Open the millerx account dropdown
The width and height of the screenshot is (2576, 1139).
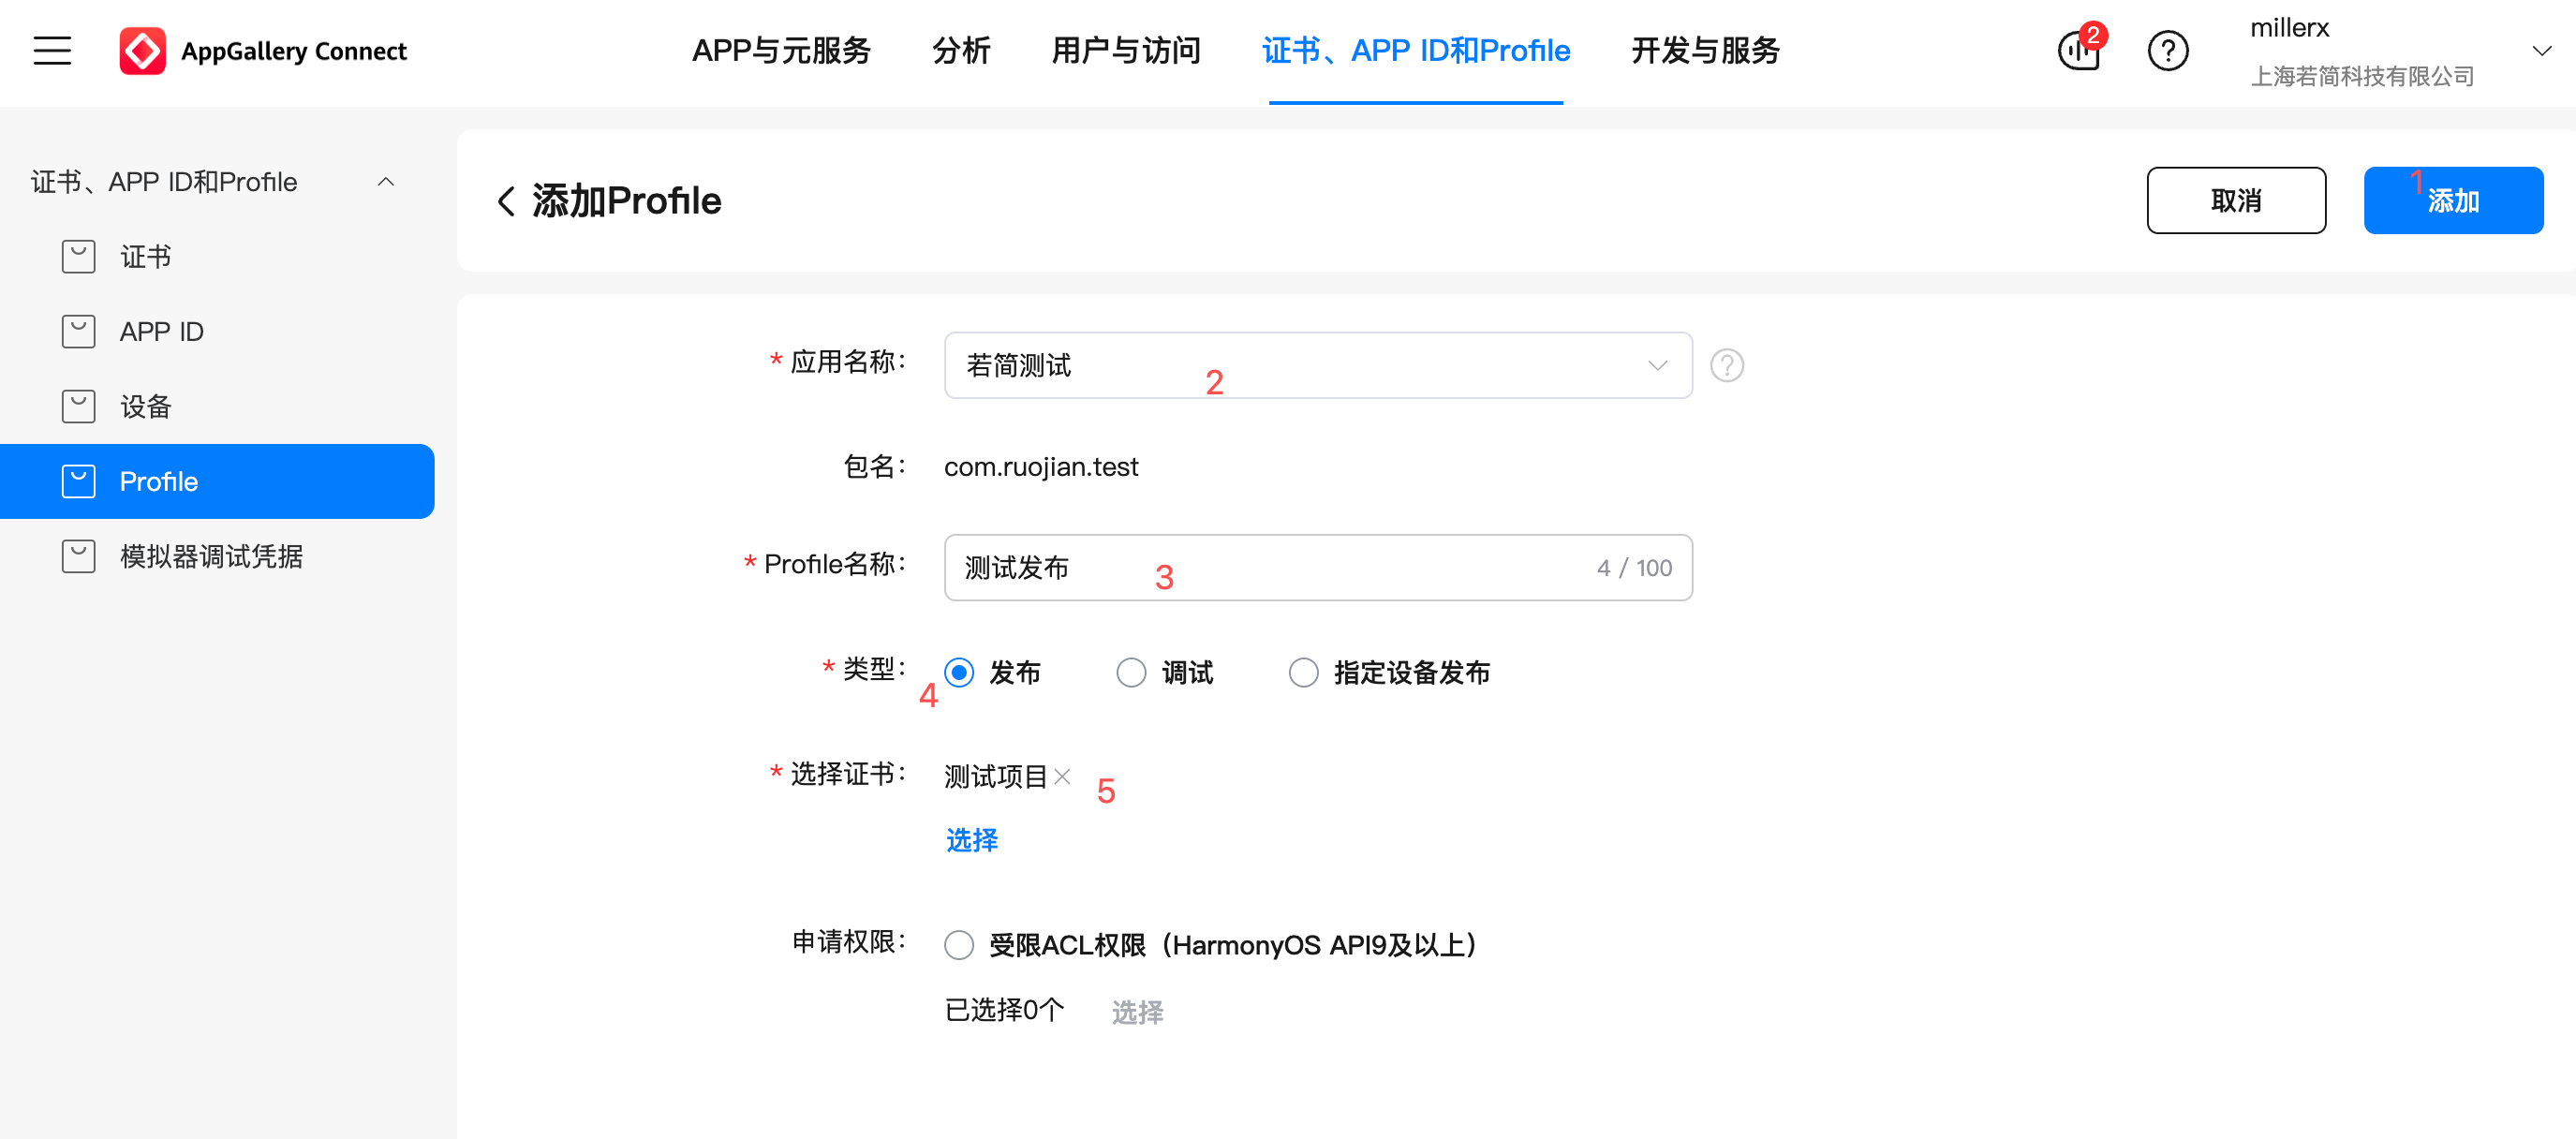click(2540, 50)
